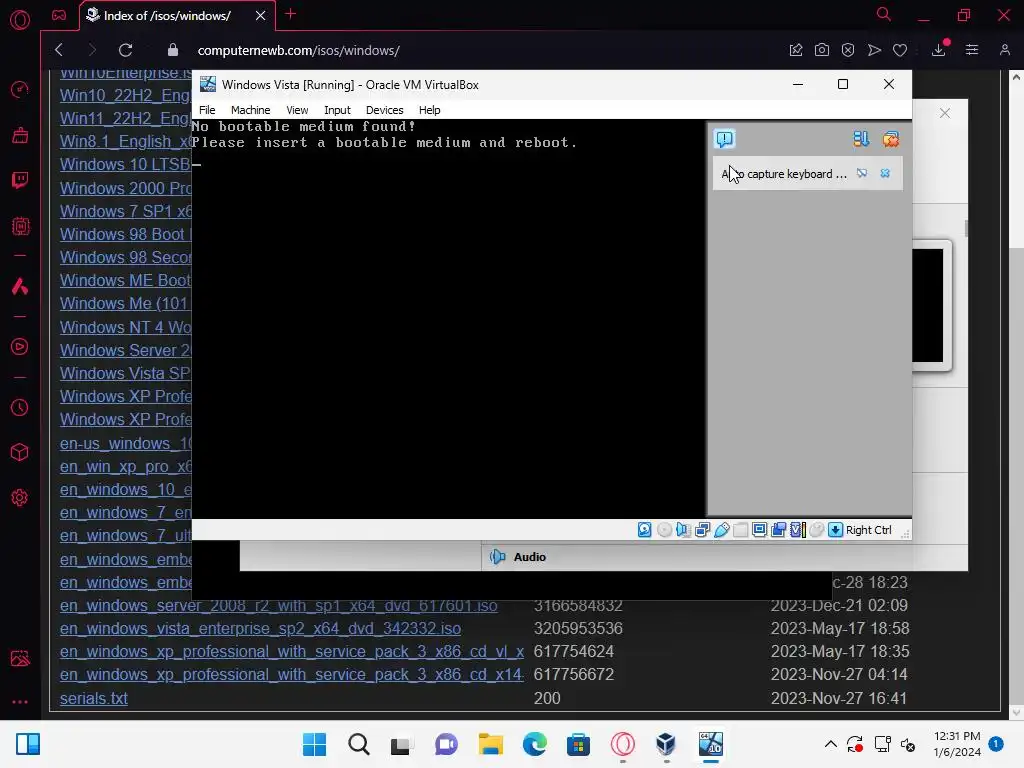Dismiss the Auto capture keyboard notification

tap(885, 174)
